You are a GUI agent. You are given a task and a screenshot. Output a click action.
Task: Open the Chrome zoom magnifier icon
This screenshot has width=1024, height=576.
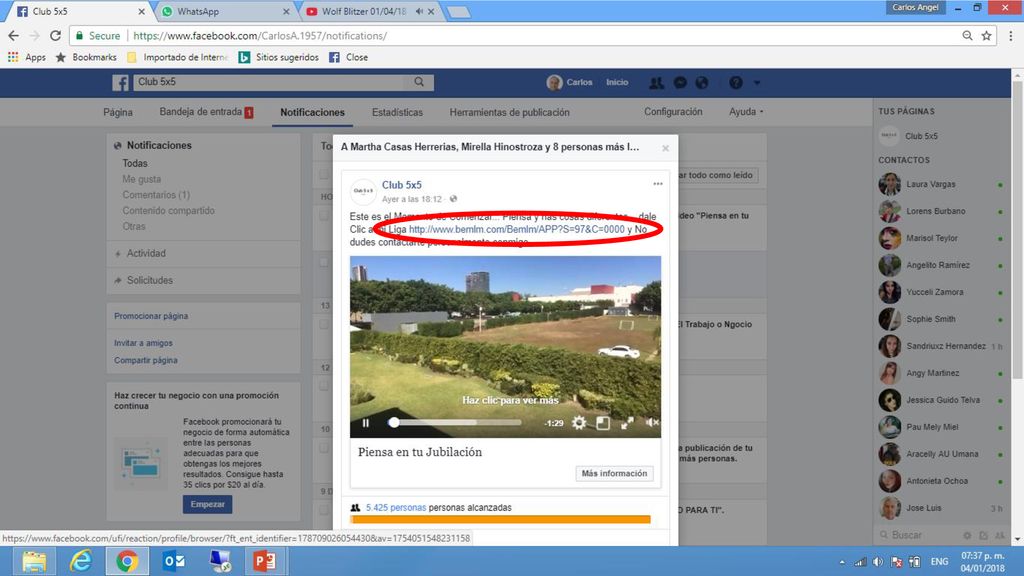(967, 36)
